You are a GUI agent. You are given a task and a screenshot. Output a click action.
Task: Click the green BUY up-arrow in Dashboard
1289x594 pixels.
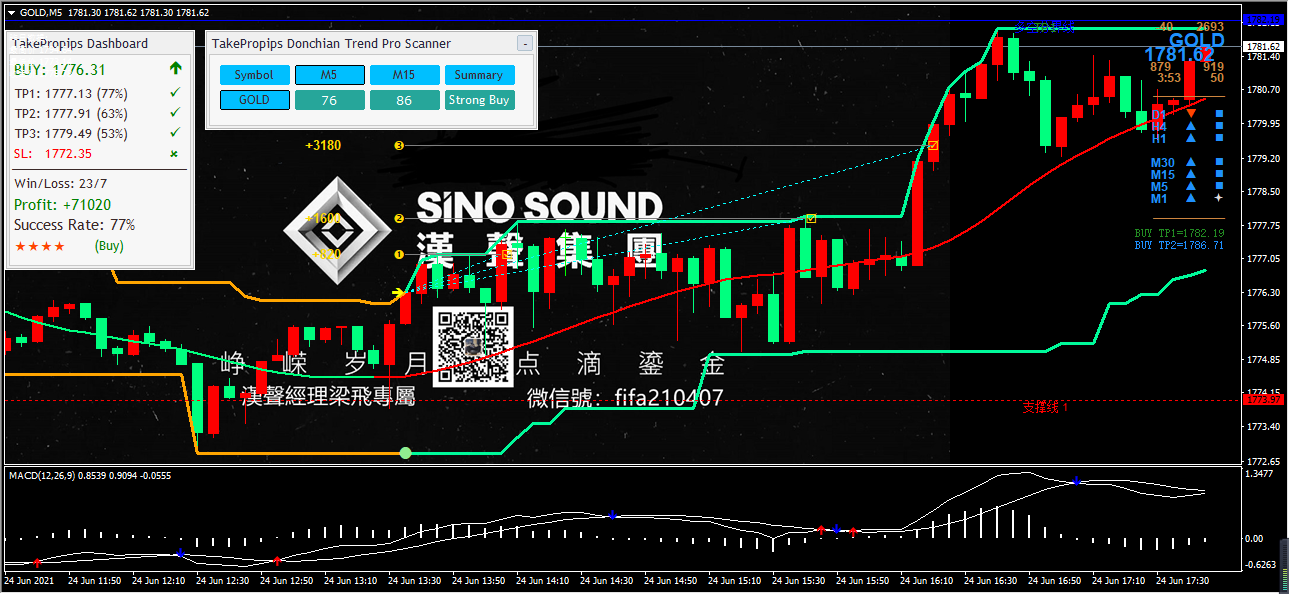coord(176,69)
